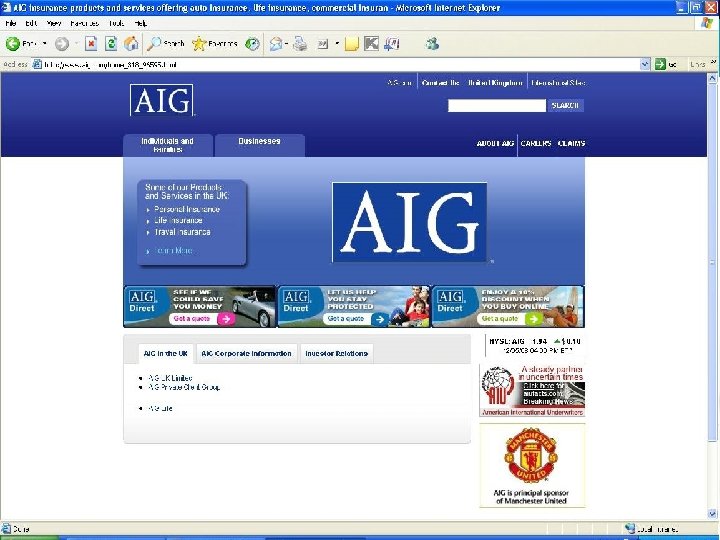The width and height of the screenshot is (720, 540).
Task: Select the Investor Relations tab
Action: click(x=337, y=354)
